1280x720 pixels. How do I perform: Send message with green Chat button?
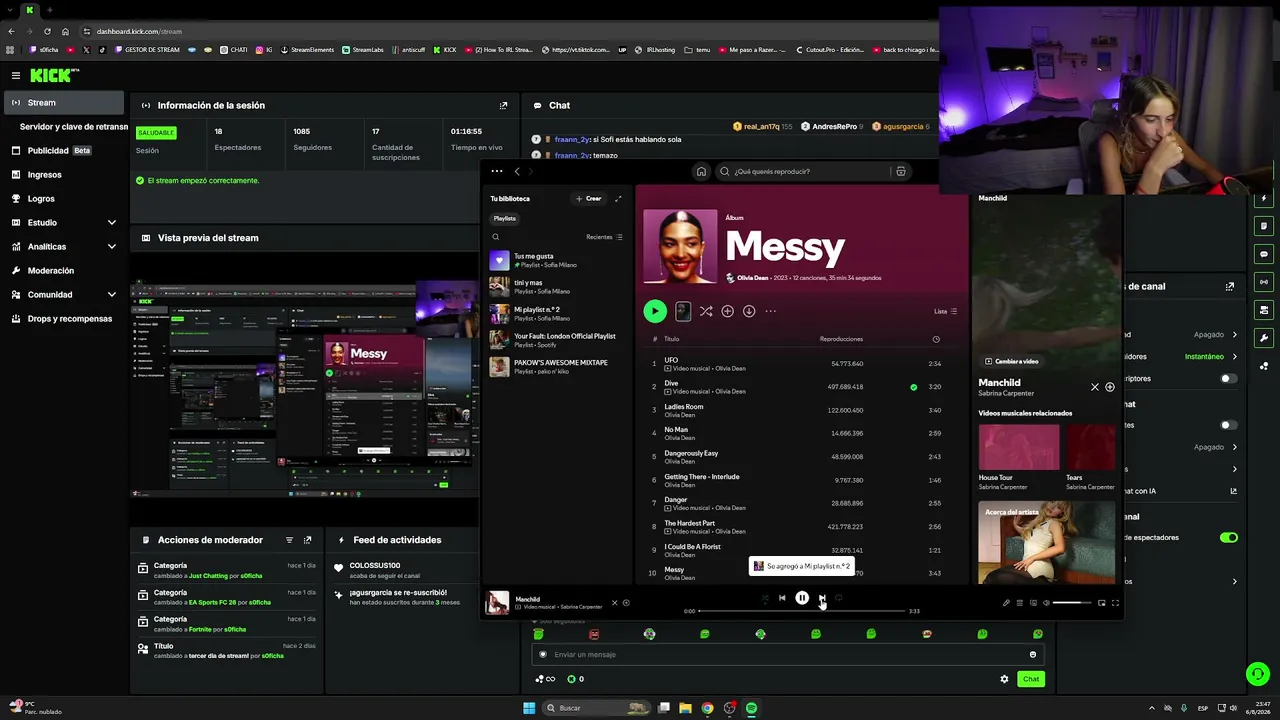pyautogui.click(x=1031, y=679)
